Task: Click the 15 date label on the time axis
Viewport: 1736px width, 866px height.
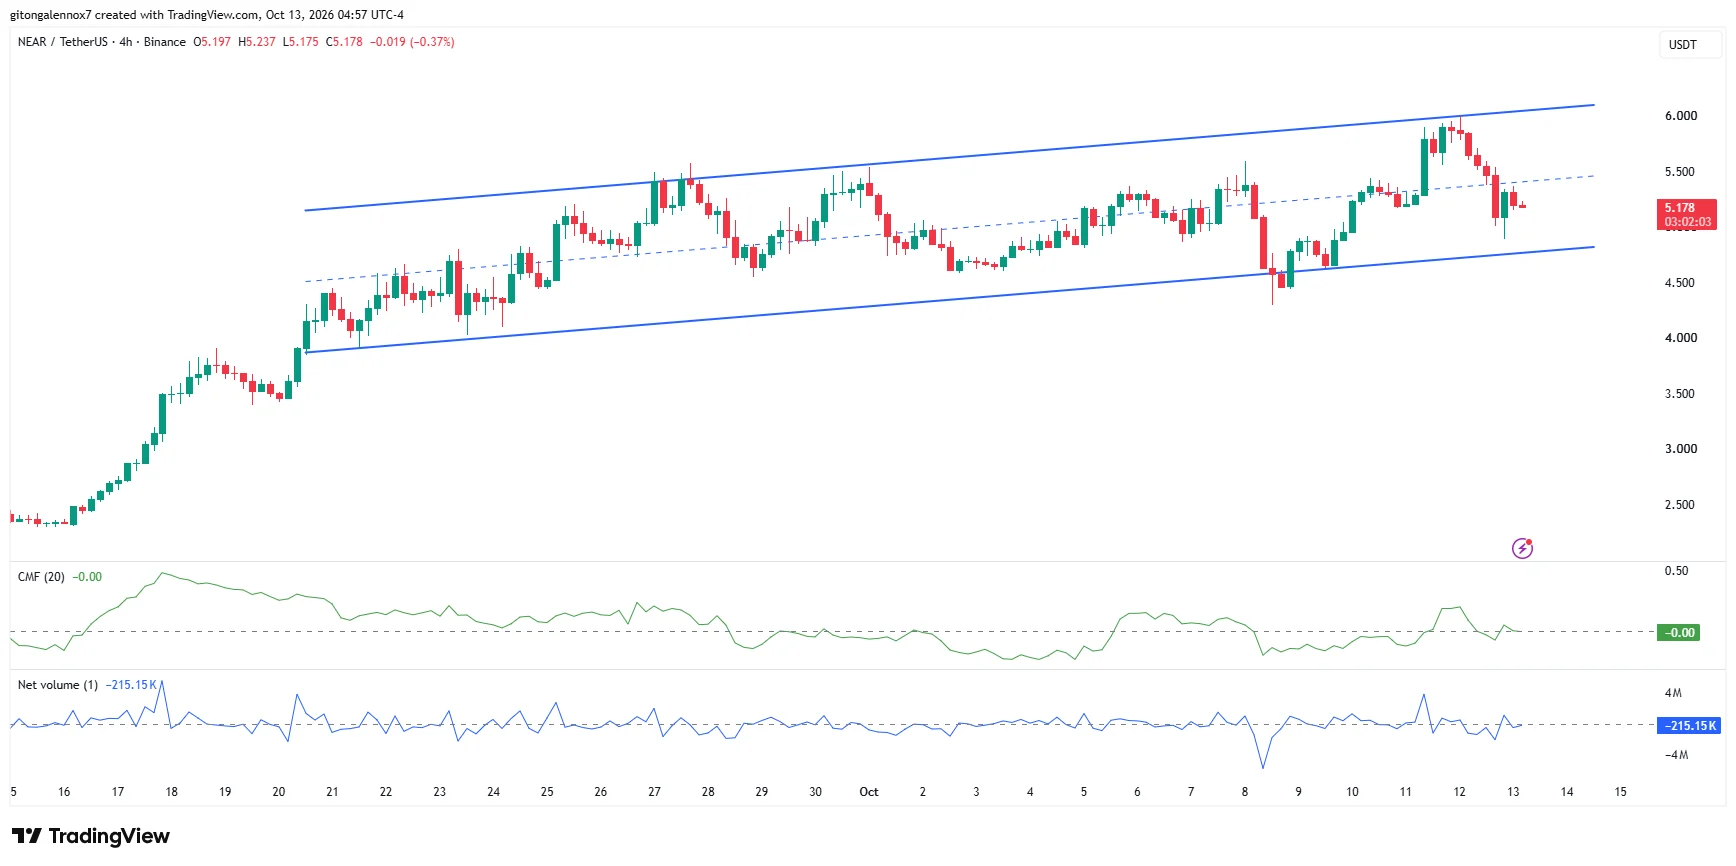Action: [1620, 792]
